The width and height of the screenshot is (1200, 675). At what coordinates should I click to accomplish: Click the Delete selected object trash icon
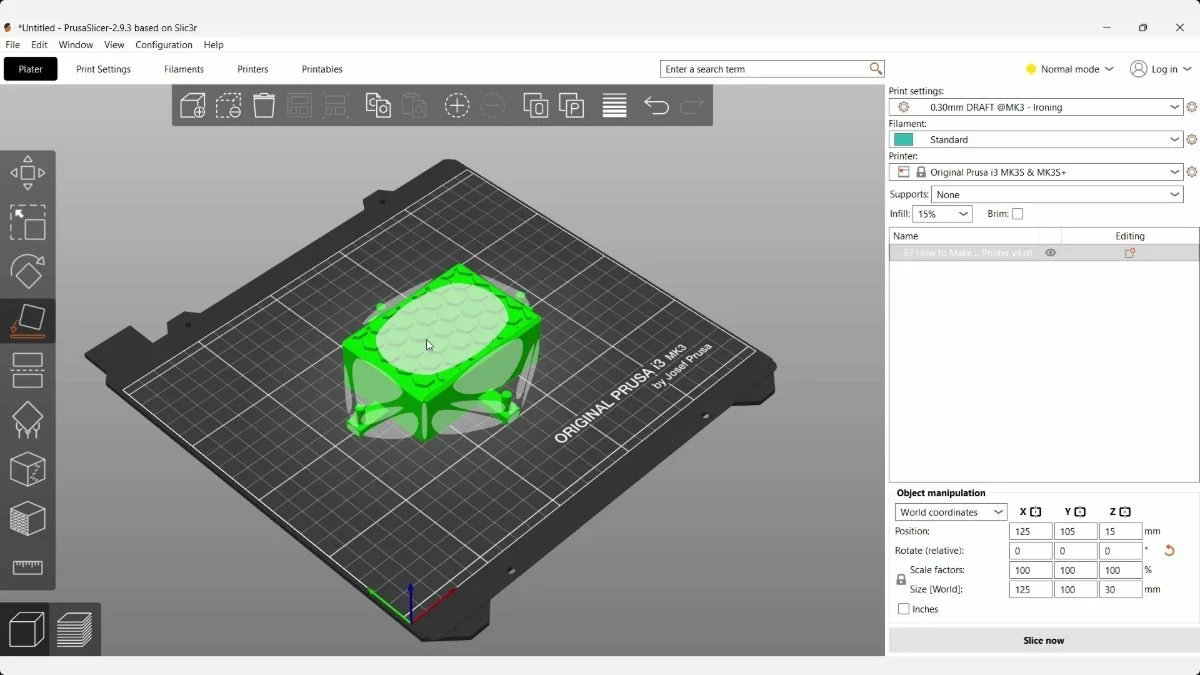tap(264, 105)
